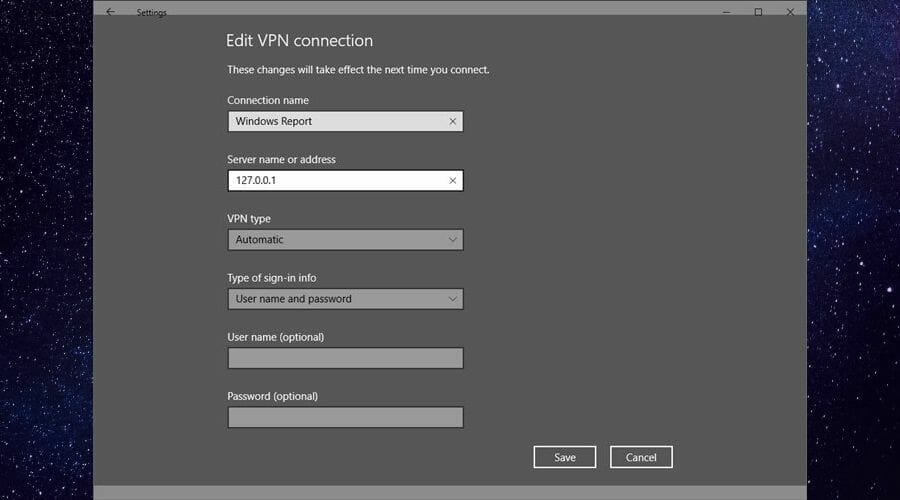Click the 'Edit VPN connection' heading
Screen dimensions: 900x500
299,41
